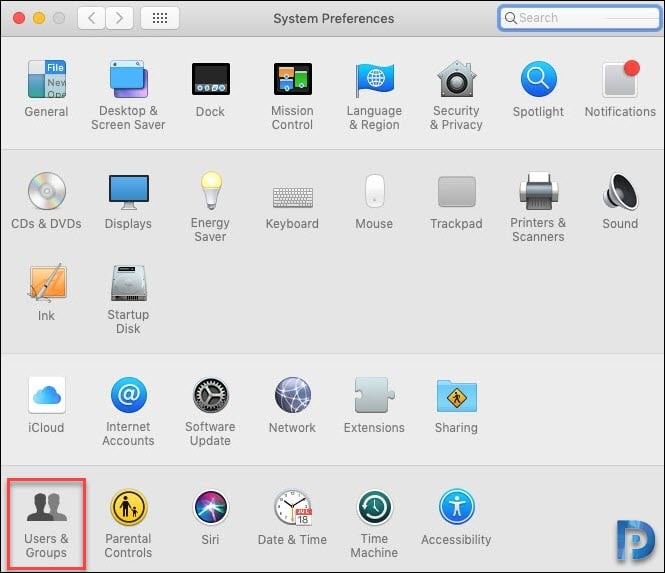Image resolution: width=665 pixels, height=573 pixels.
Task: Click into the Search field
Action: [579, 18]
